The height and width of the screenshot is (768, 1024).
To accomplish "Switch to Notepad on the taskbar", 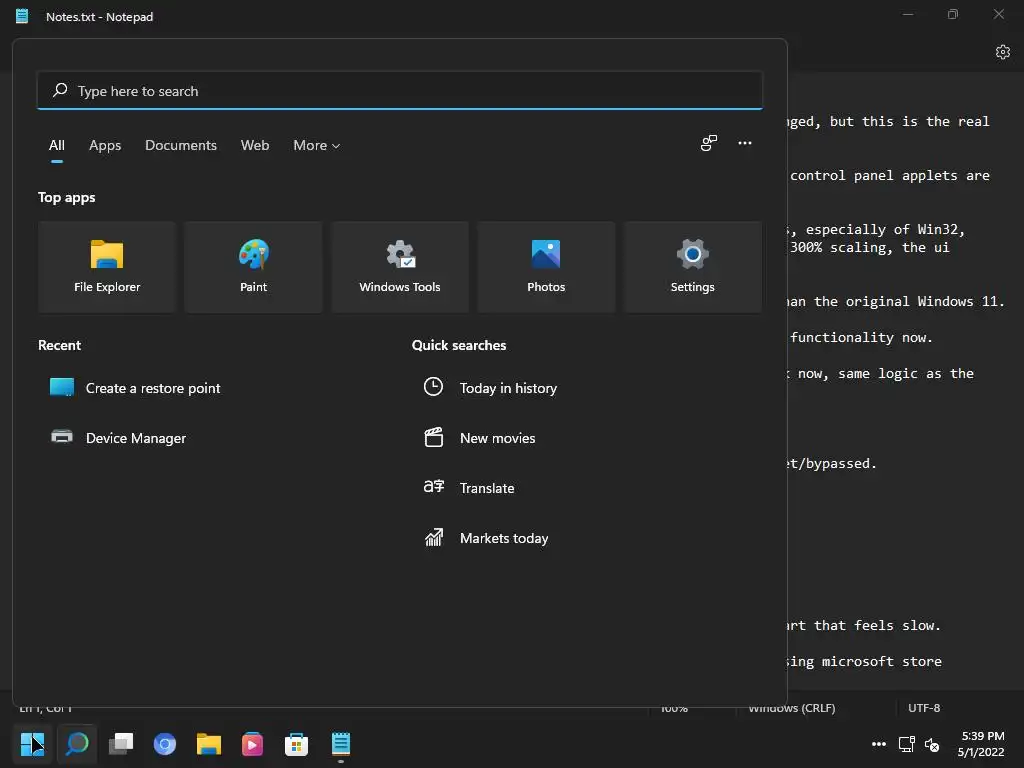I will tap(341, 744).
